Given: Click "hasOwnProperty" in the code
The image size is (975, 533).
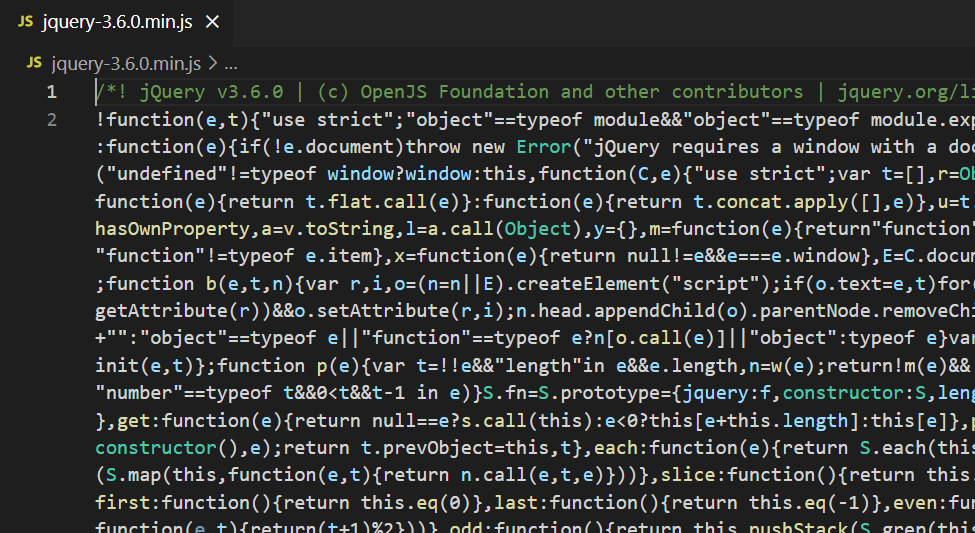Looking at the screenshot, I should [x=173, y=229].
